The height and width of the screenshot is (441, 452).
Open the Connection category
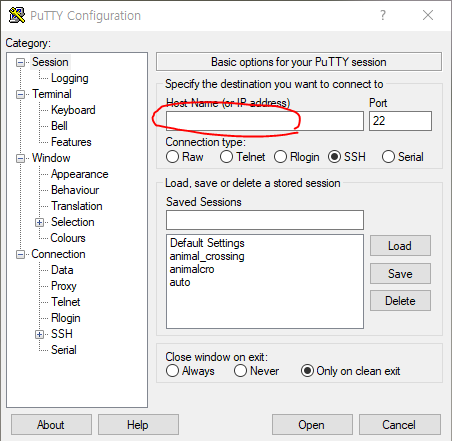pos(58,254)
